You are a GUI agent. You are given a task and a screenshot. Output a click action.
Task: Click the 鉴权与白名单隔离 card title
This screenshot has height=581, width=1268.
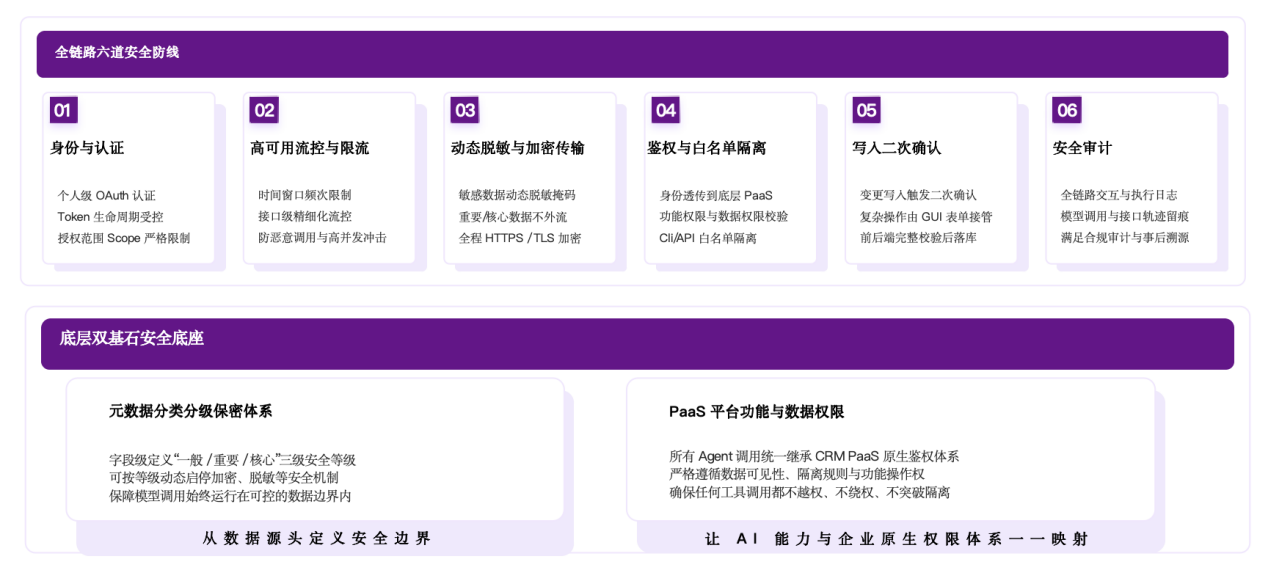(x=707, y=148)
